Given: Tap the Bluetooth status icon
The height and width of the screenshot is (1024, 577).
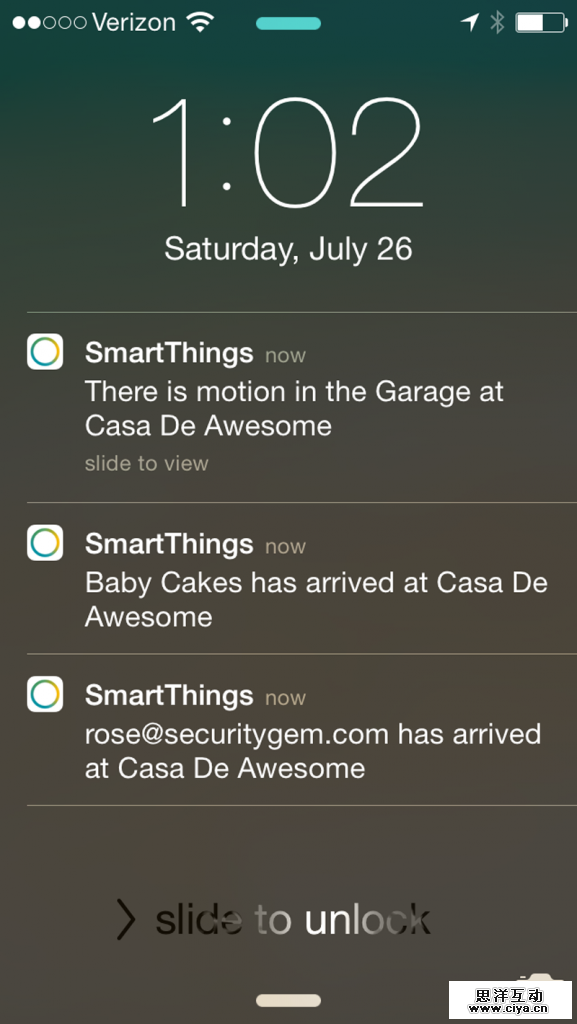Looking at the screenshot, I should [497, 23].
